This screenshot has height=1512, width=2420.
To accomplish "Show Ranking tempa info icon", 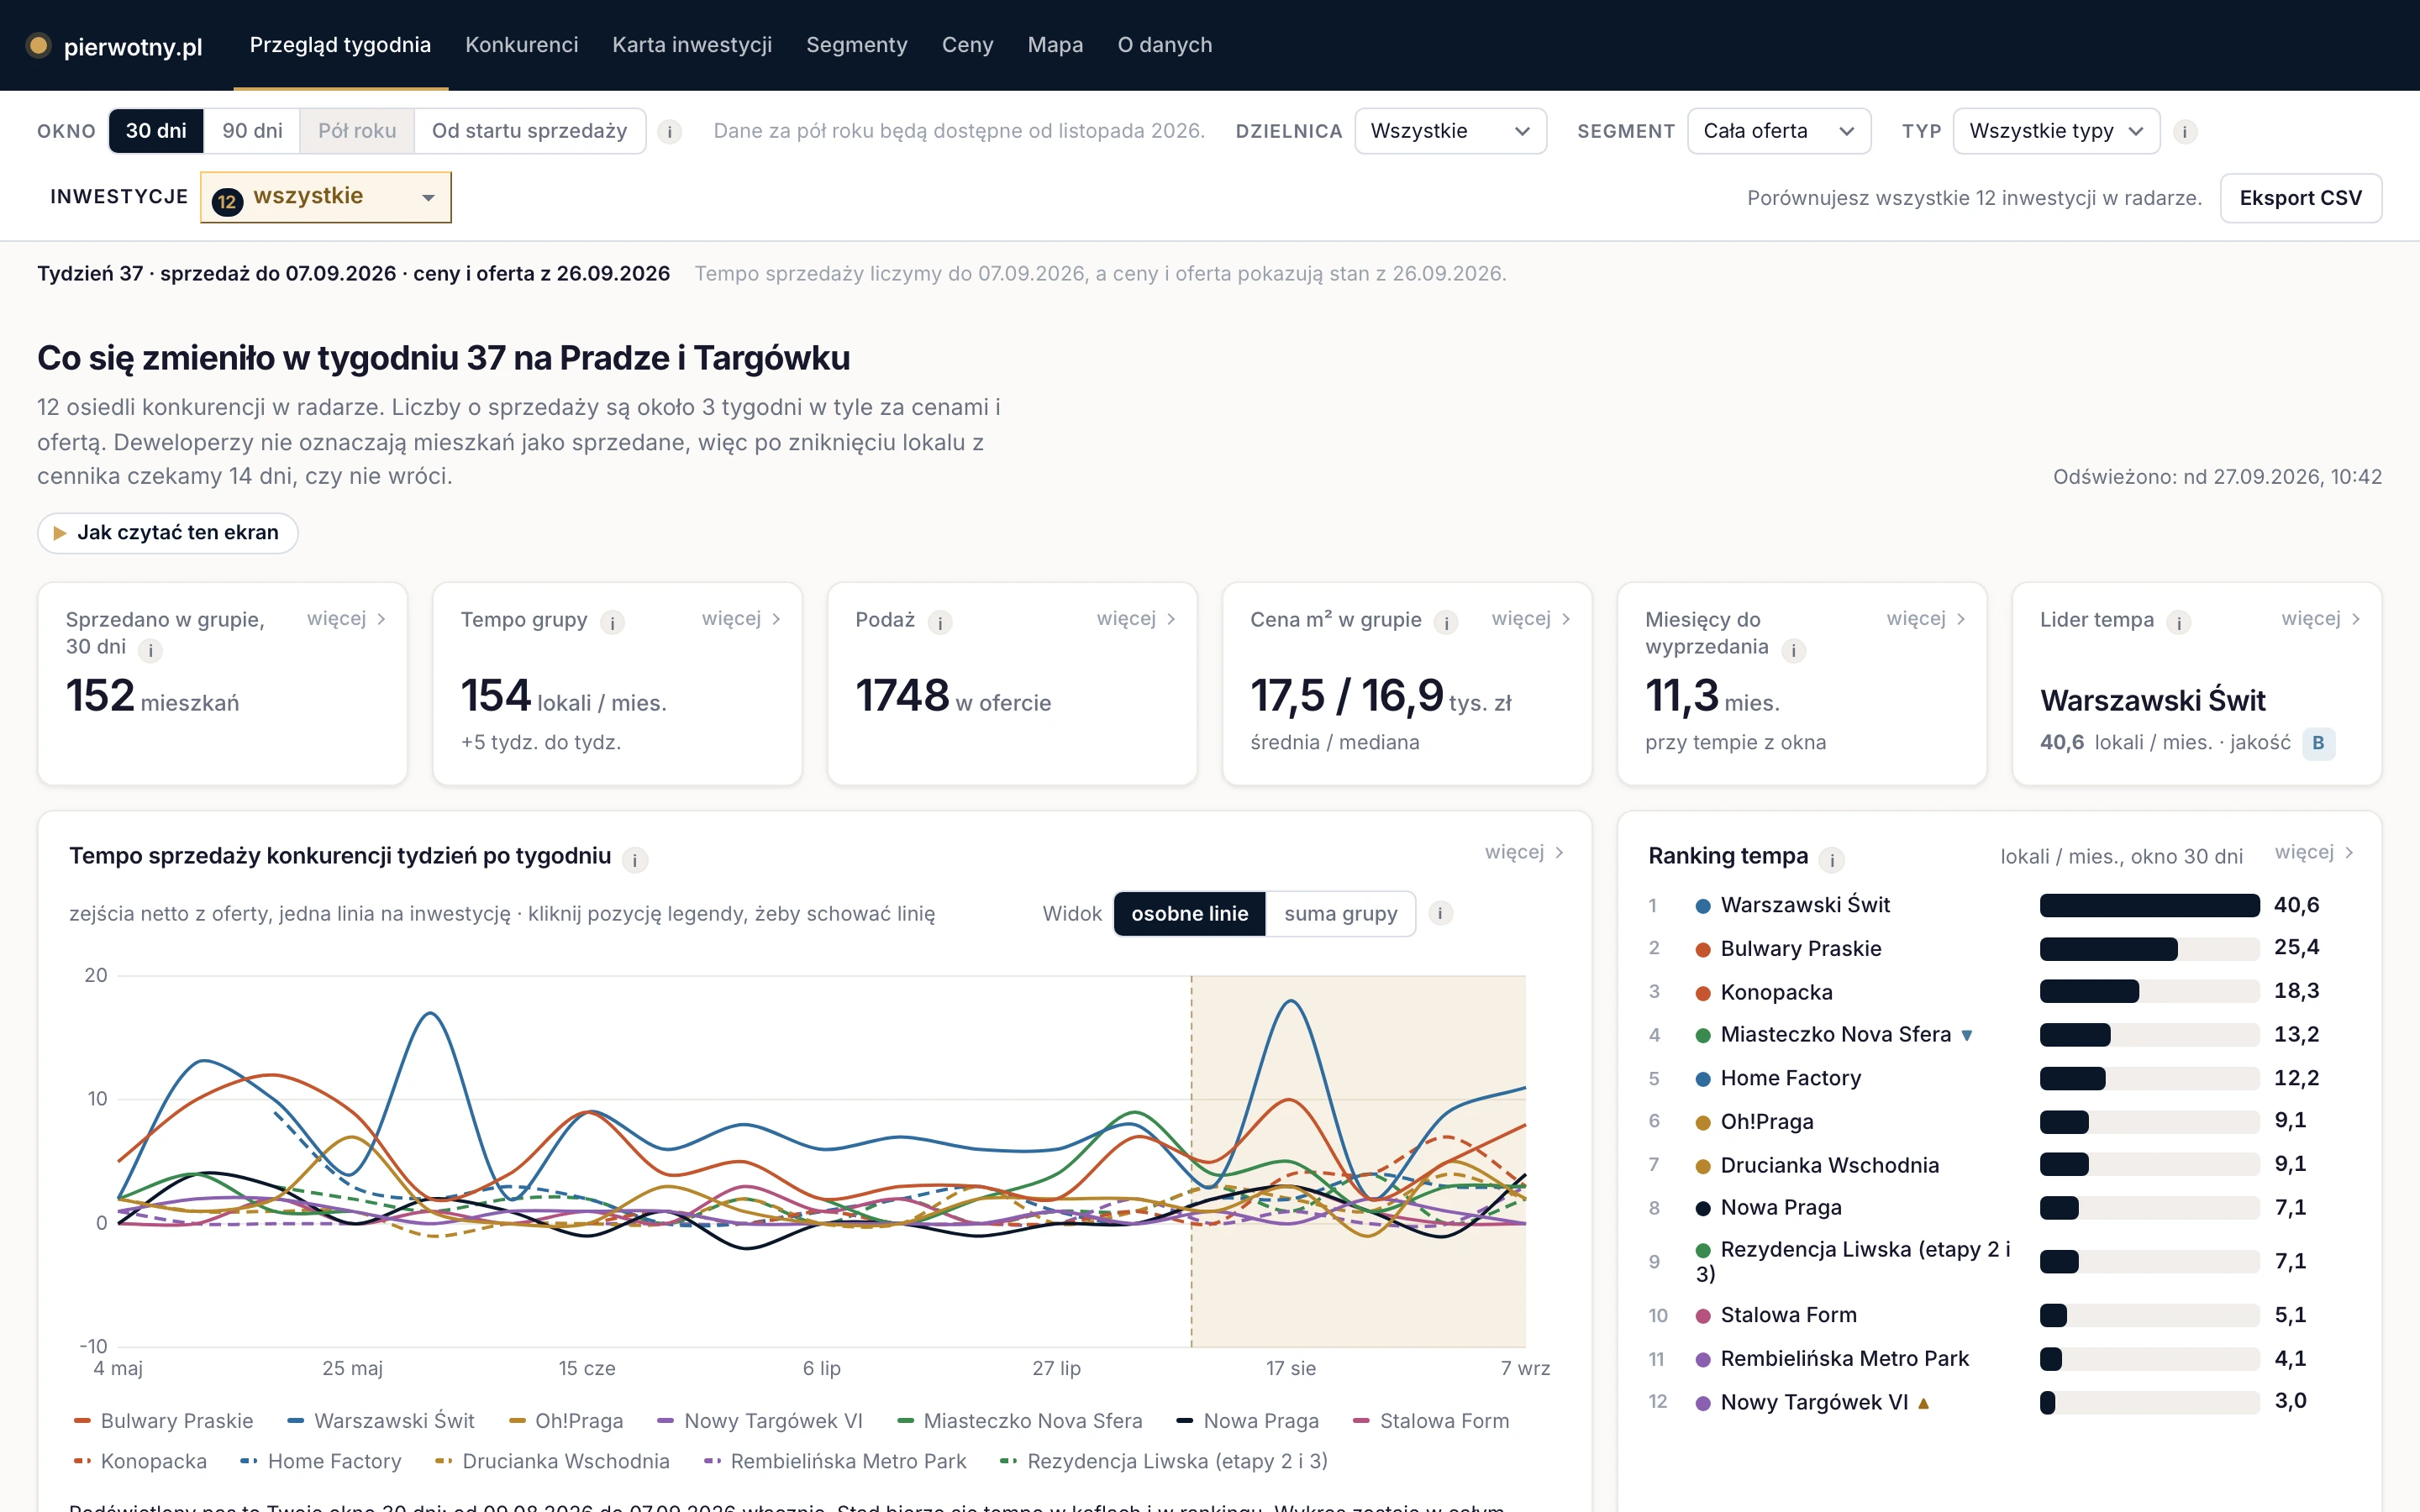I will tap(1832, 859).
